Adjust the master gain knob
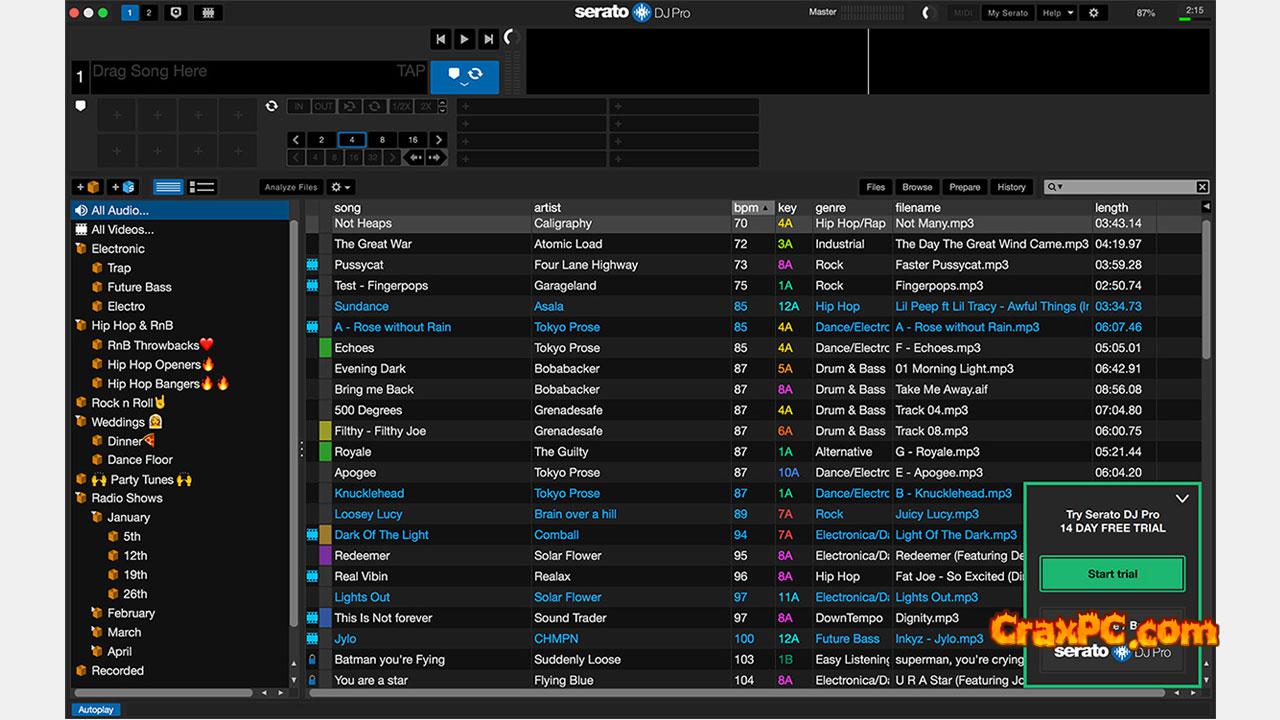The width and height of the screenshot is (1280, 720). tap(929, 13)
